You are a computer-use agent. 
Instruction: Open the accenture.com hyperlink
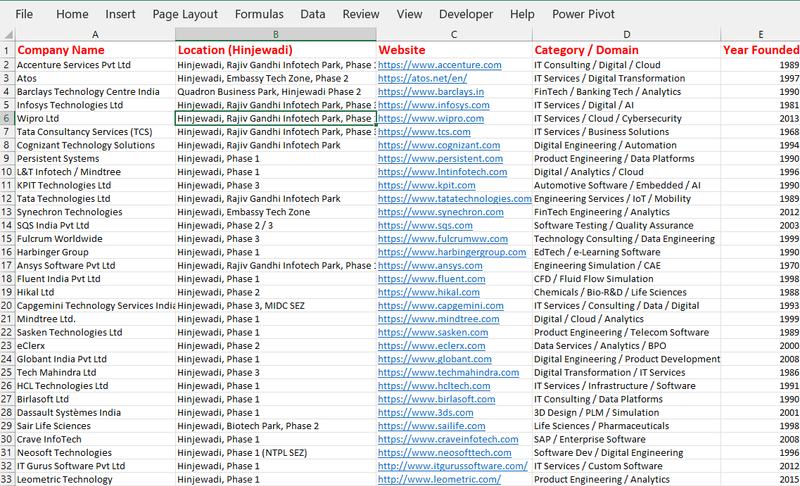(x=439, y=65)
